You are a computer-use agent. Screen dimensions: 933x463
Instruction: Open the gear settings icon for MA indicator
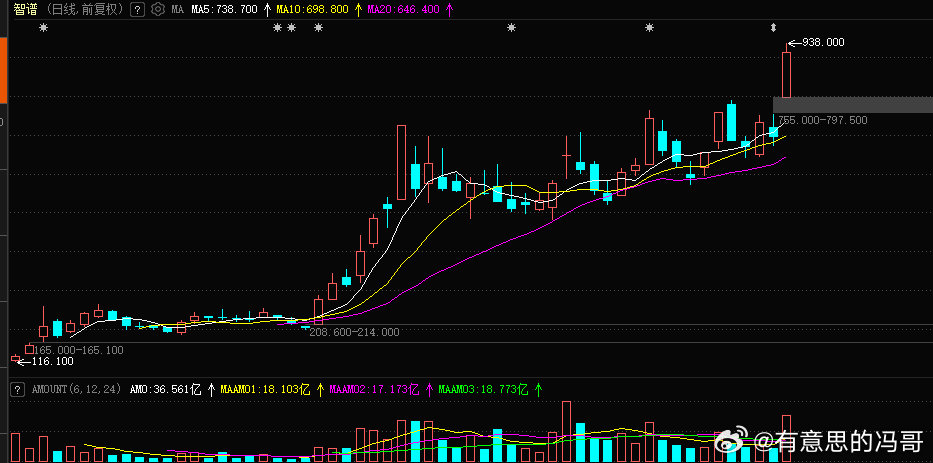point(157,9)
